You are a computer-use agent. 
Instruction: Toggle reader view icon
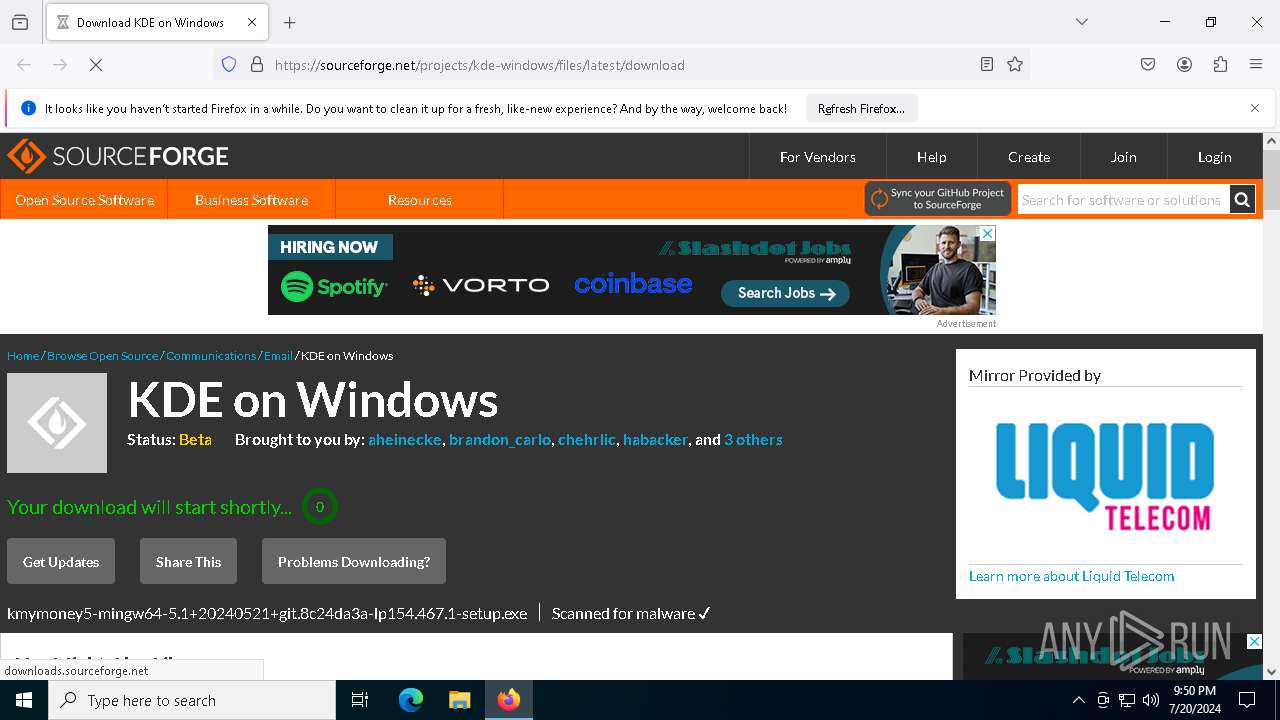(987, 65)
